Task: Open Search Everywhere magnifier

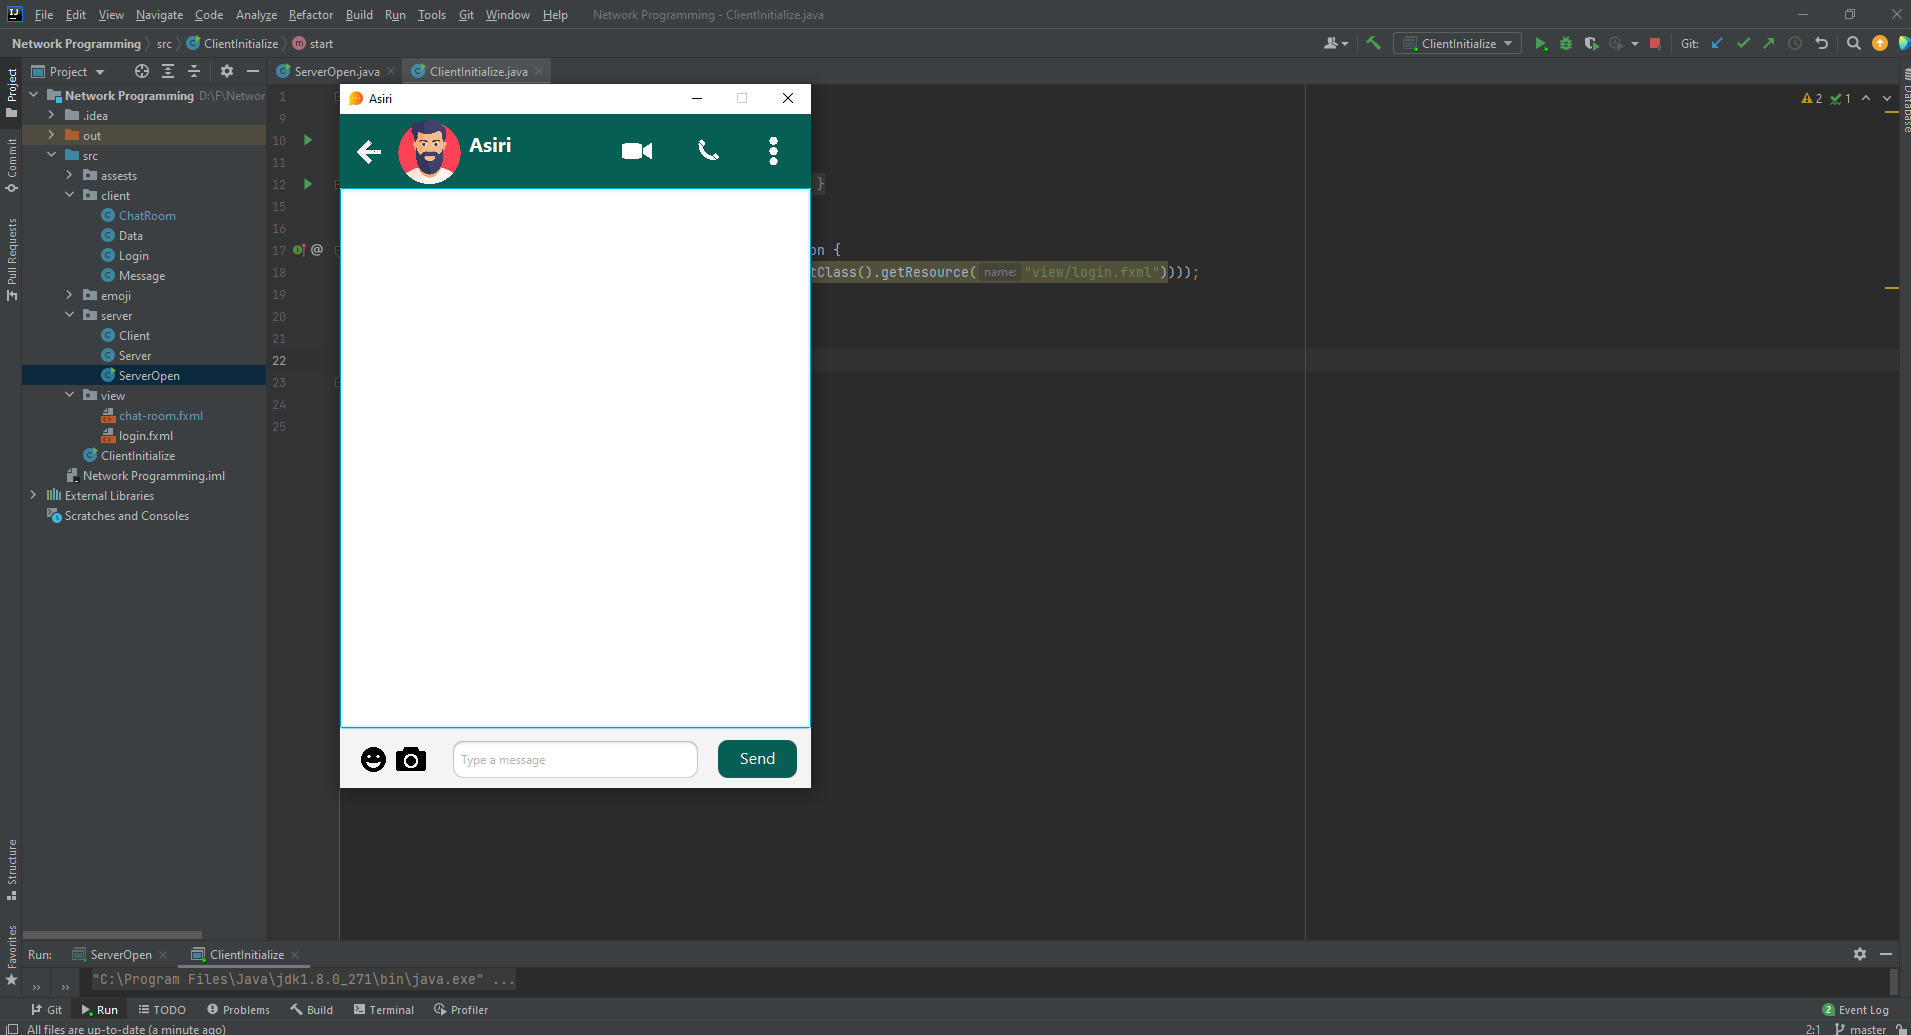Action: 1853,43
